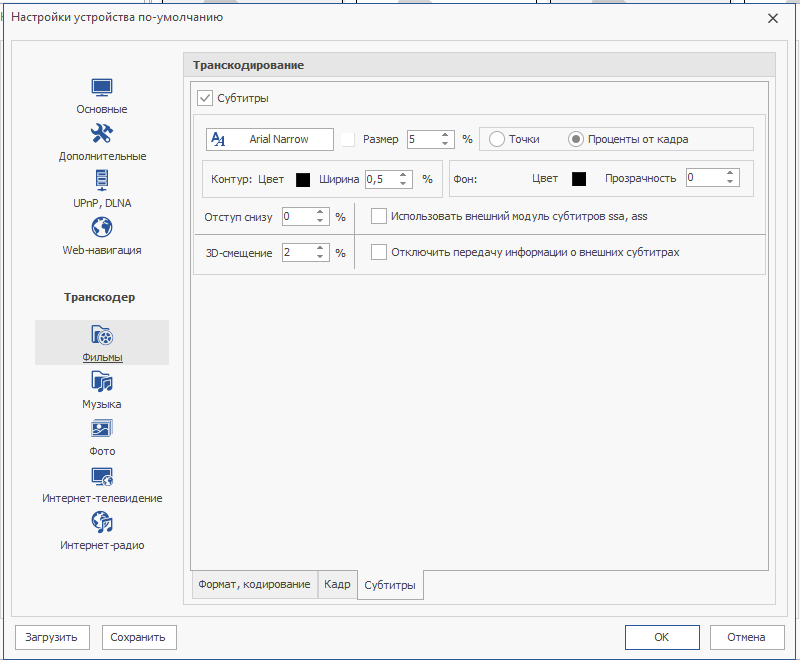
Task: Switch to the Кадр tab
Action: tap(337, 584)
